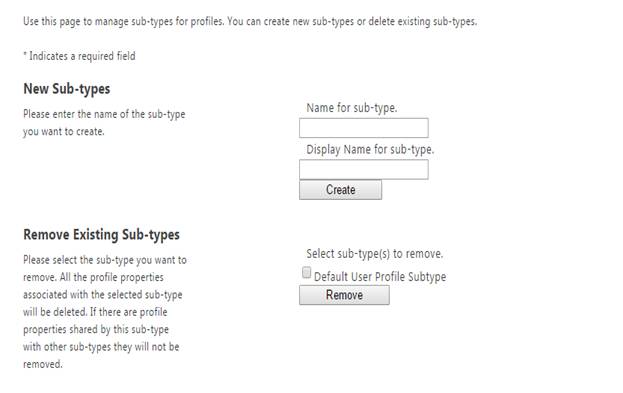This screenshot has width=623, height=393.
Task: Click the 'will be deleted. If there are profile' line
Action: 95,312
